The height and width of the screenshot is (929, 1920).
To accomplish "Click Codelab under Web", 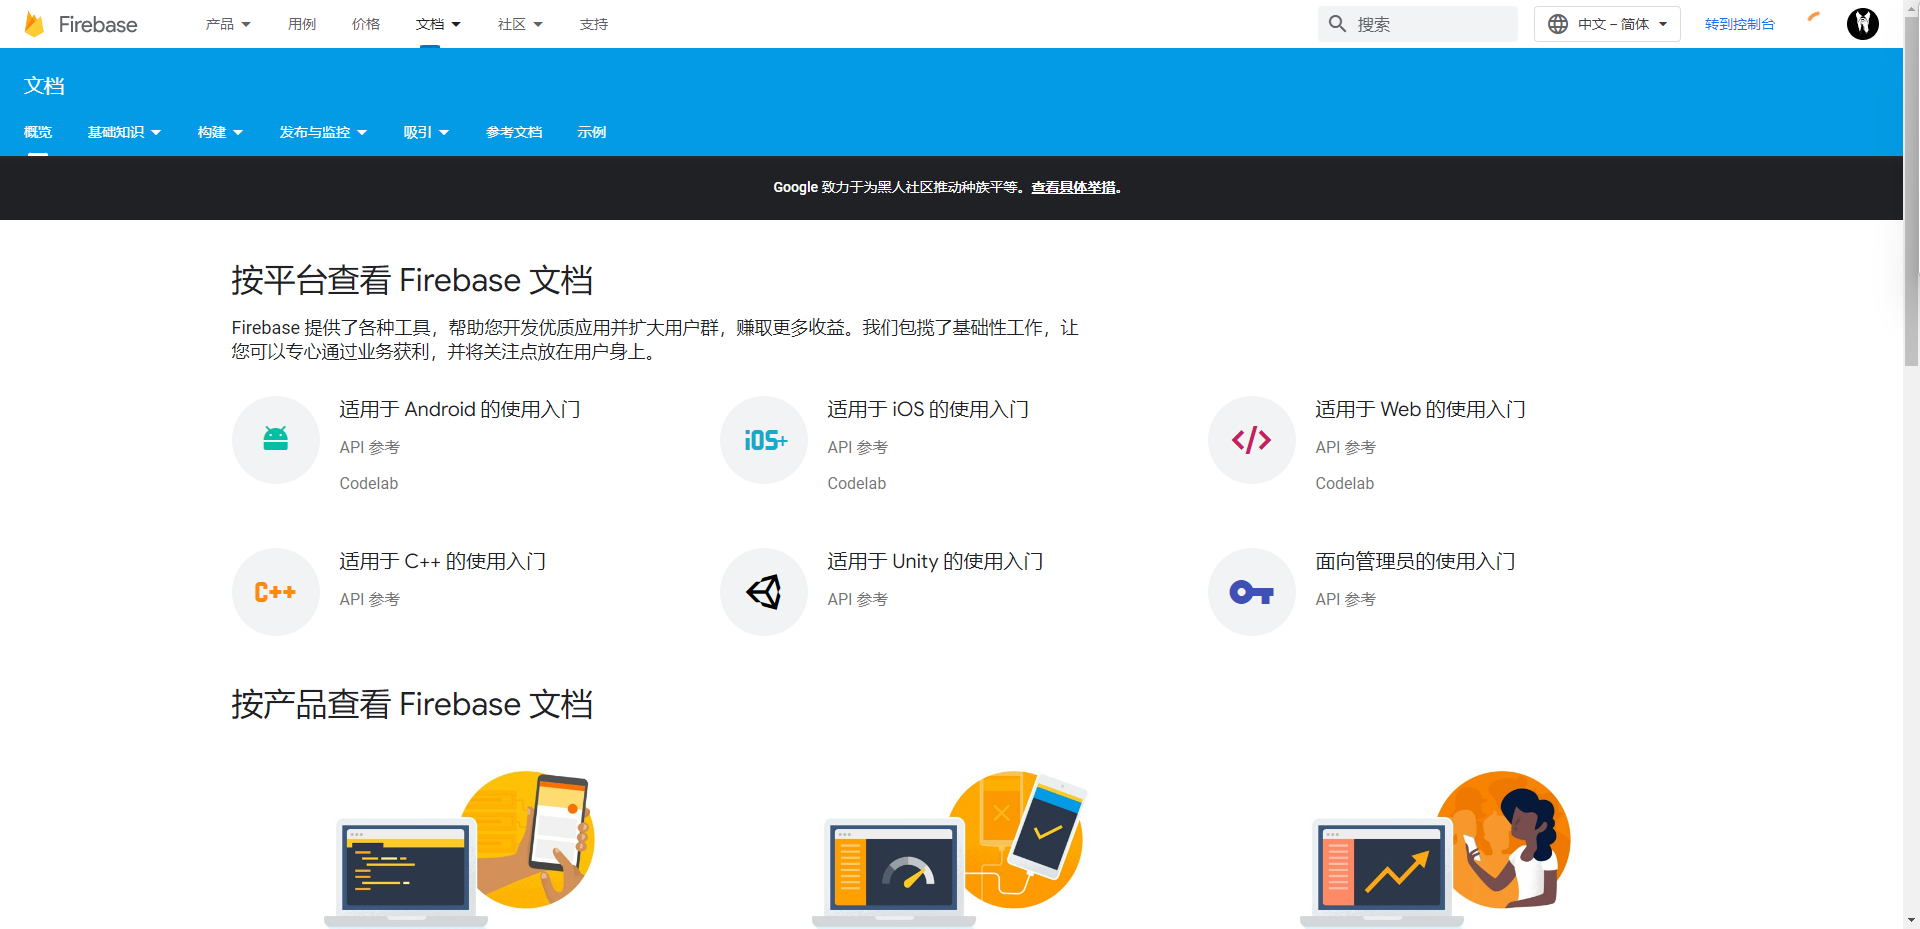I will tap(1345, 483).
